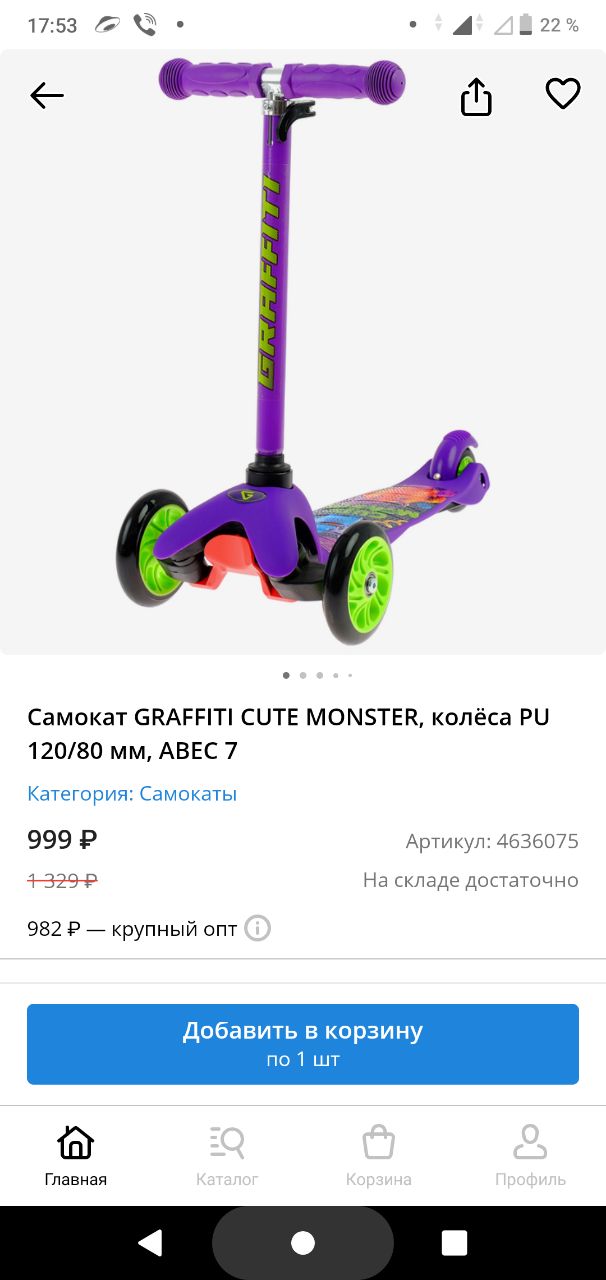Tap Android recent apps square

454,1243
